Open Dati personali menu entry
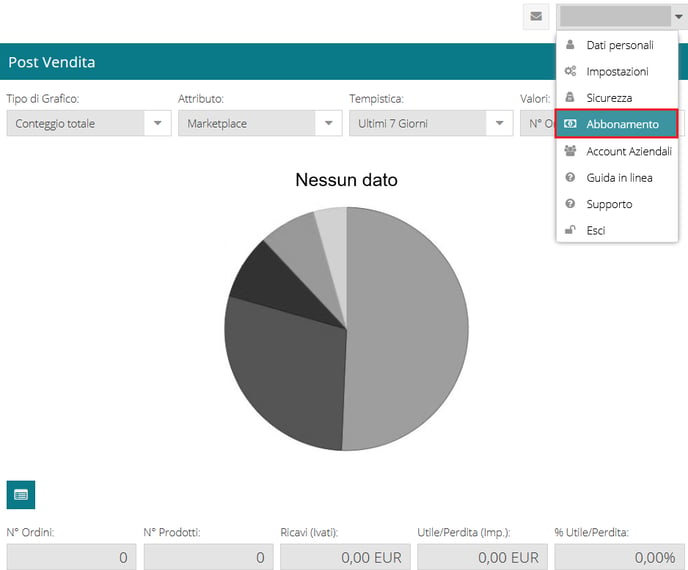 [617, 45]
